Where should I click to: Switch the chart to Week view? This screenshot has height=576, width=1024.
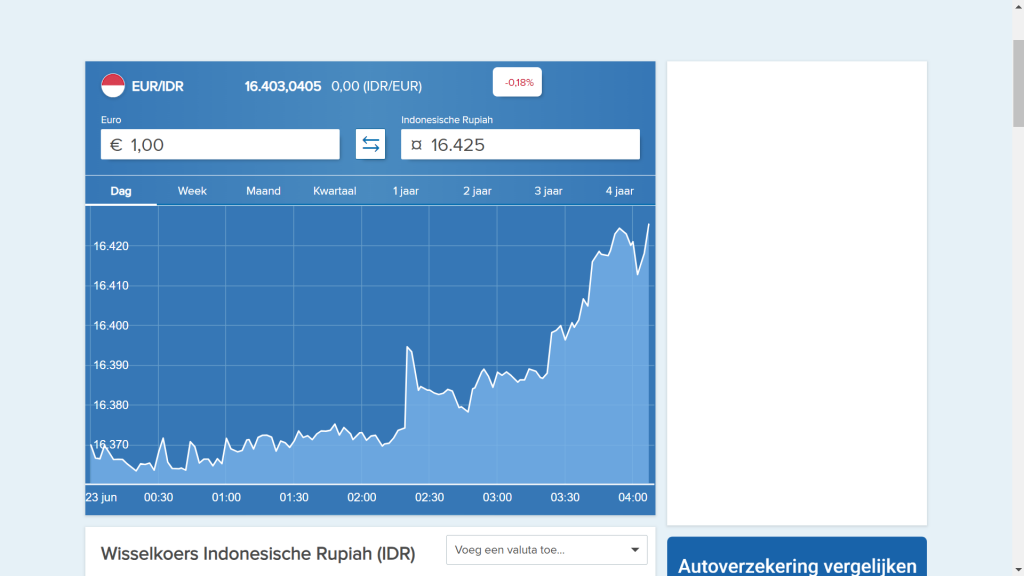pyautogui.click(x=192, y=191)
